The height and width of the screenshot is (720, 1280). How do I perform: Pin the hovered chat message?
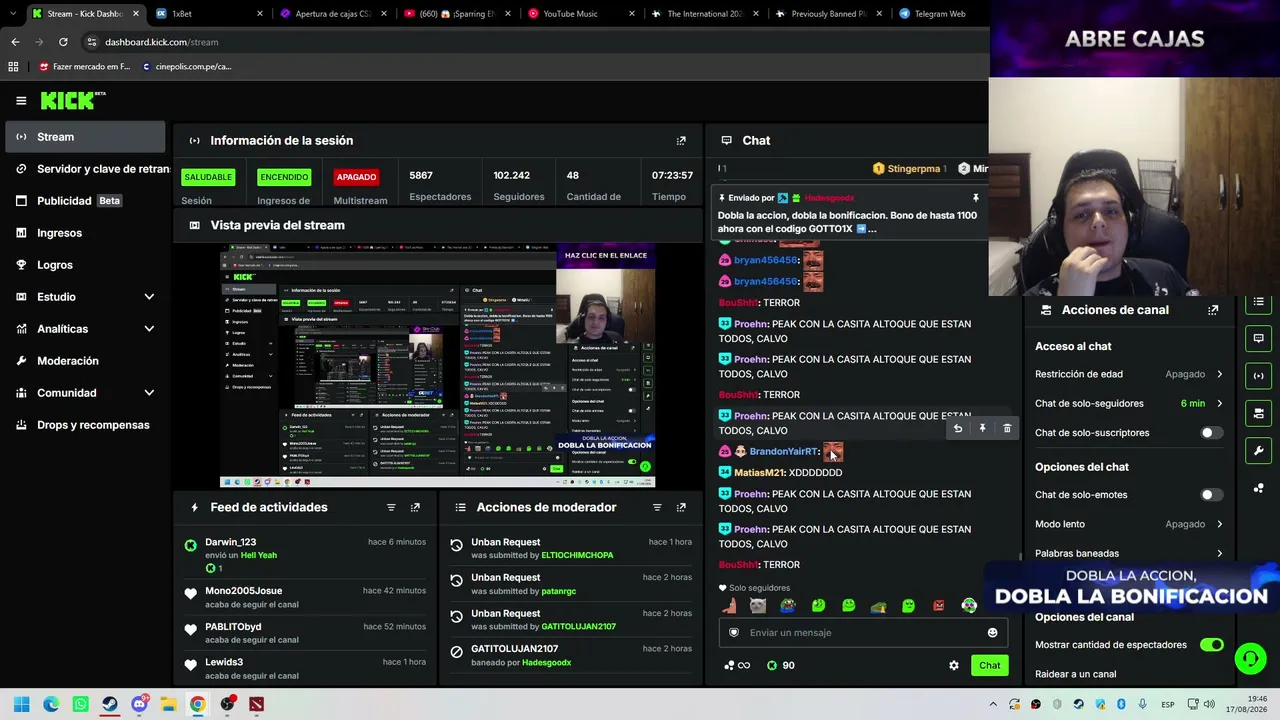tap(982, 429)
